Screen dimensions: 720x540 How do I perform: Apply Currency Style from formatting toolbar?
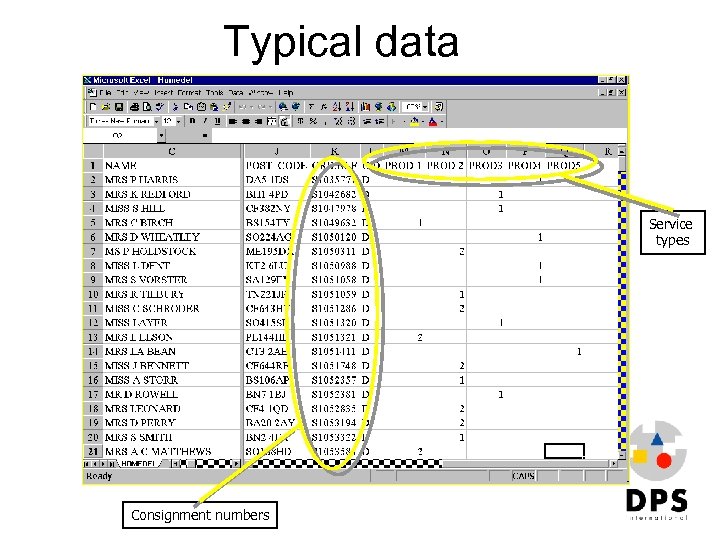300,121
